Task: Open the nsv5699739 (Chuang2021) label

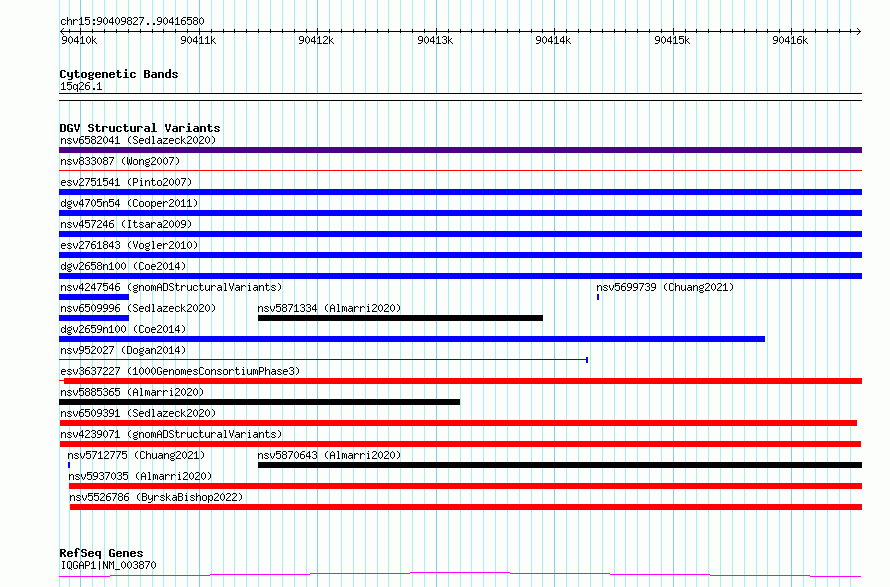Action: [665, 287]
